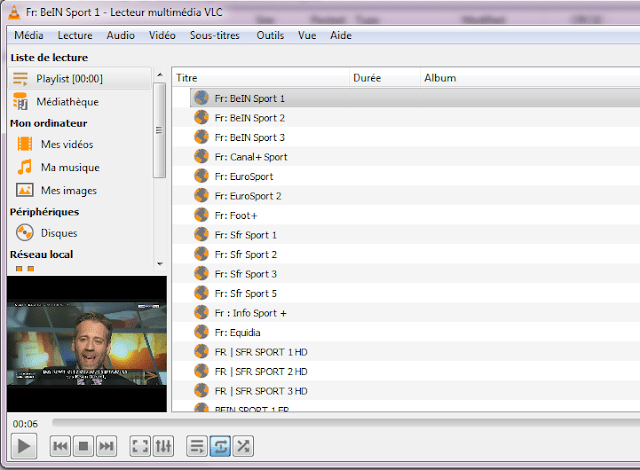Select Playlist in the sidebar
This screenshot has height=470, width=640.
80,78
